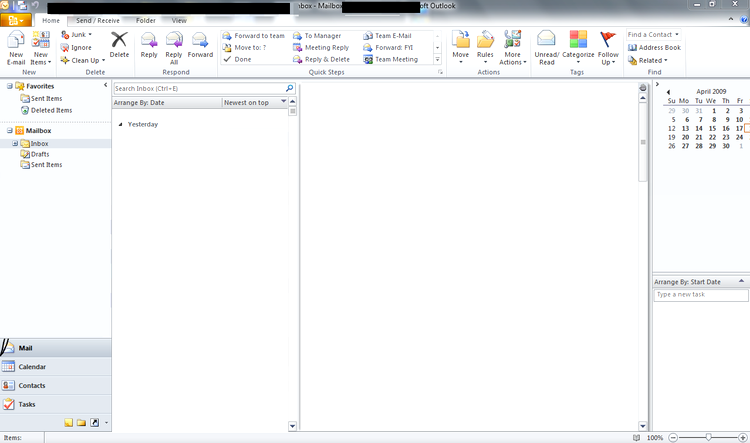Create a New E-mail message

click(16, 48)
